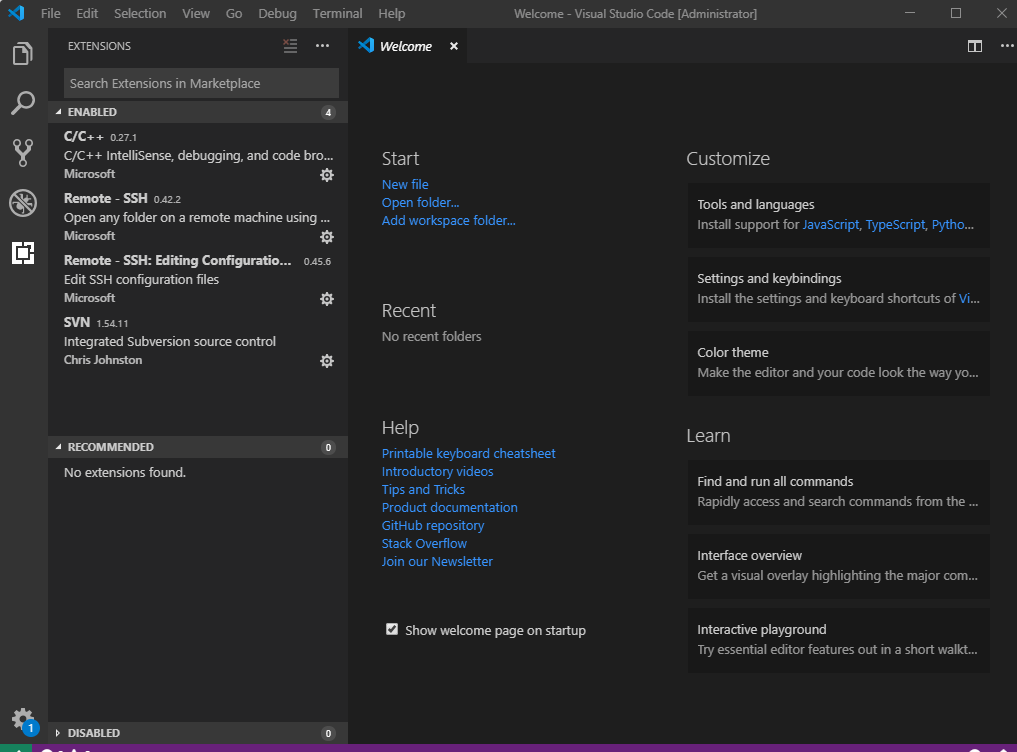This screenshot has height=752, width=1017.
Task: Open the View menu
Action: pos(196,14)
